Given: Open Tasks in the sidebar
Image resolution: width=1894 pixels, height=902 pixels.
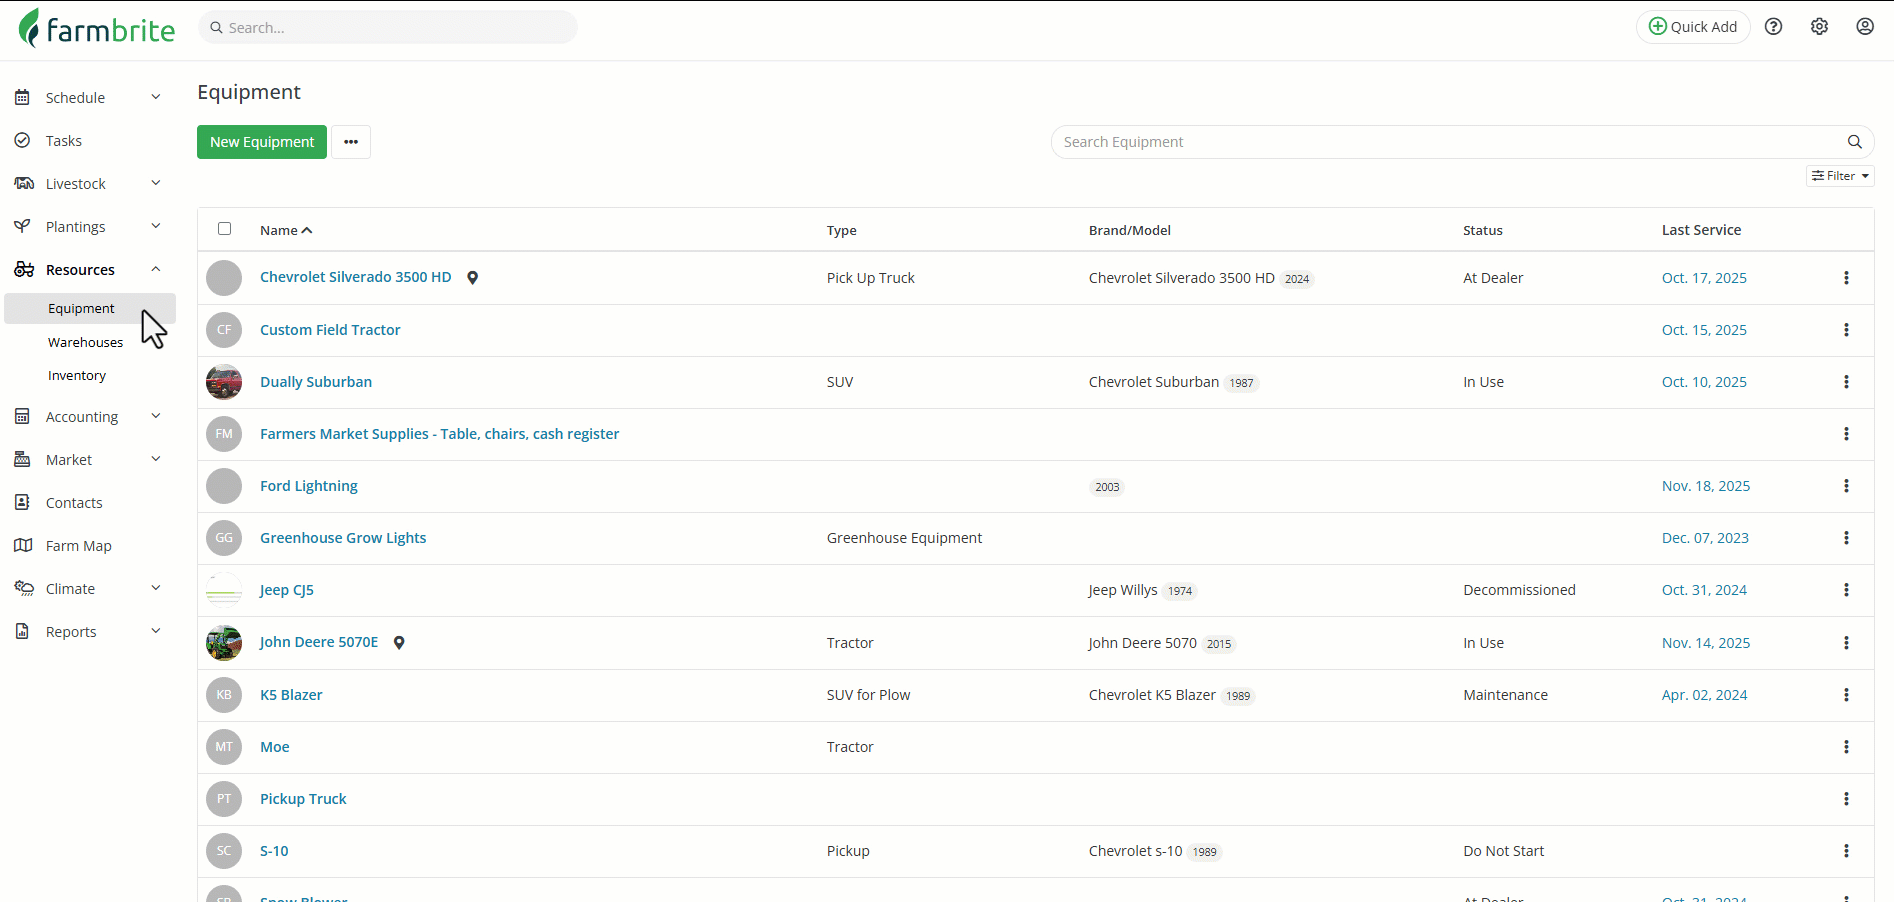Looking at the screenshot, I should click(64, 141).
